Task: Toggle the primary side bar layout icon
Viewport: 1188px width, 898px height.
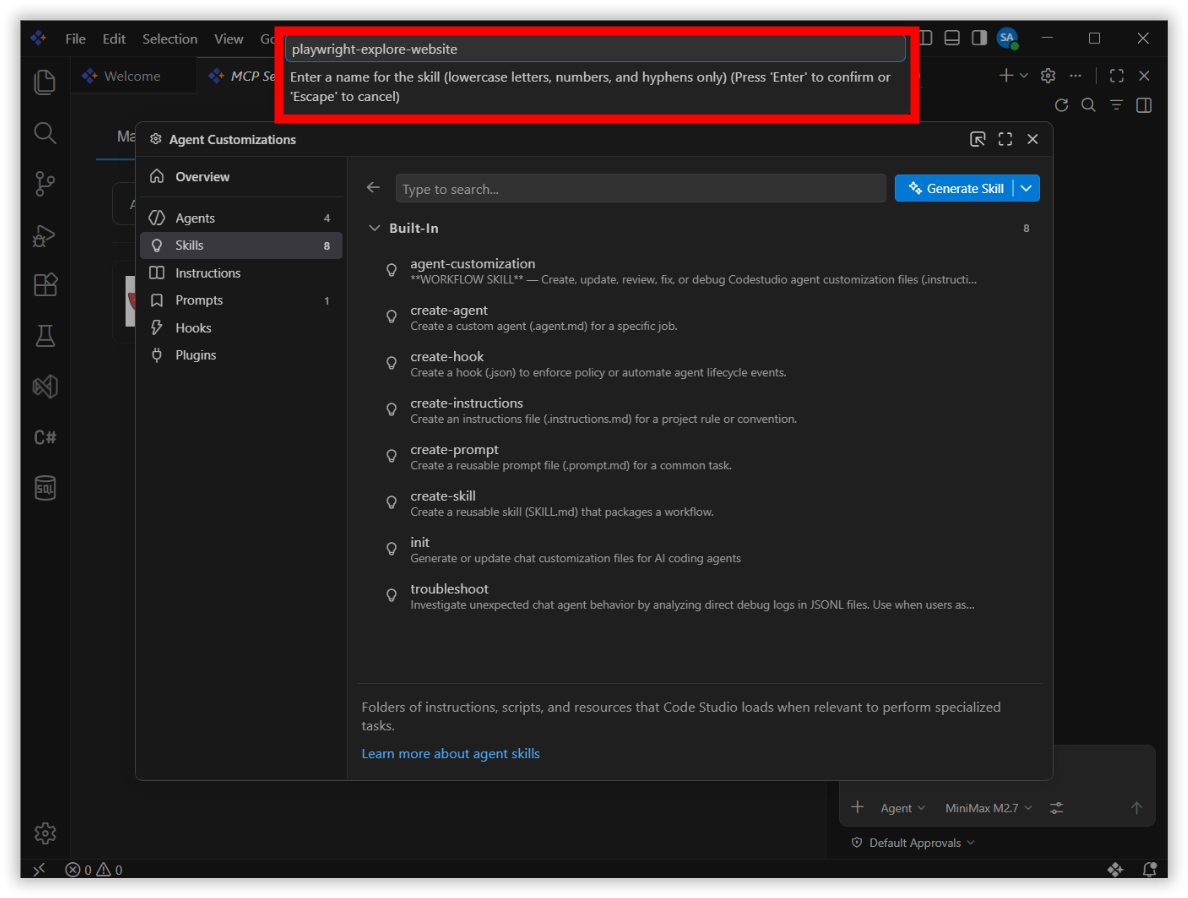Action: tap(926, 38)
